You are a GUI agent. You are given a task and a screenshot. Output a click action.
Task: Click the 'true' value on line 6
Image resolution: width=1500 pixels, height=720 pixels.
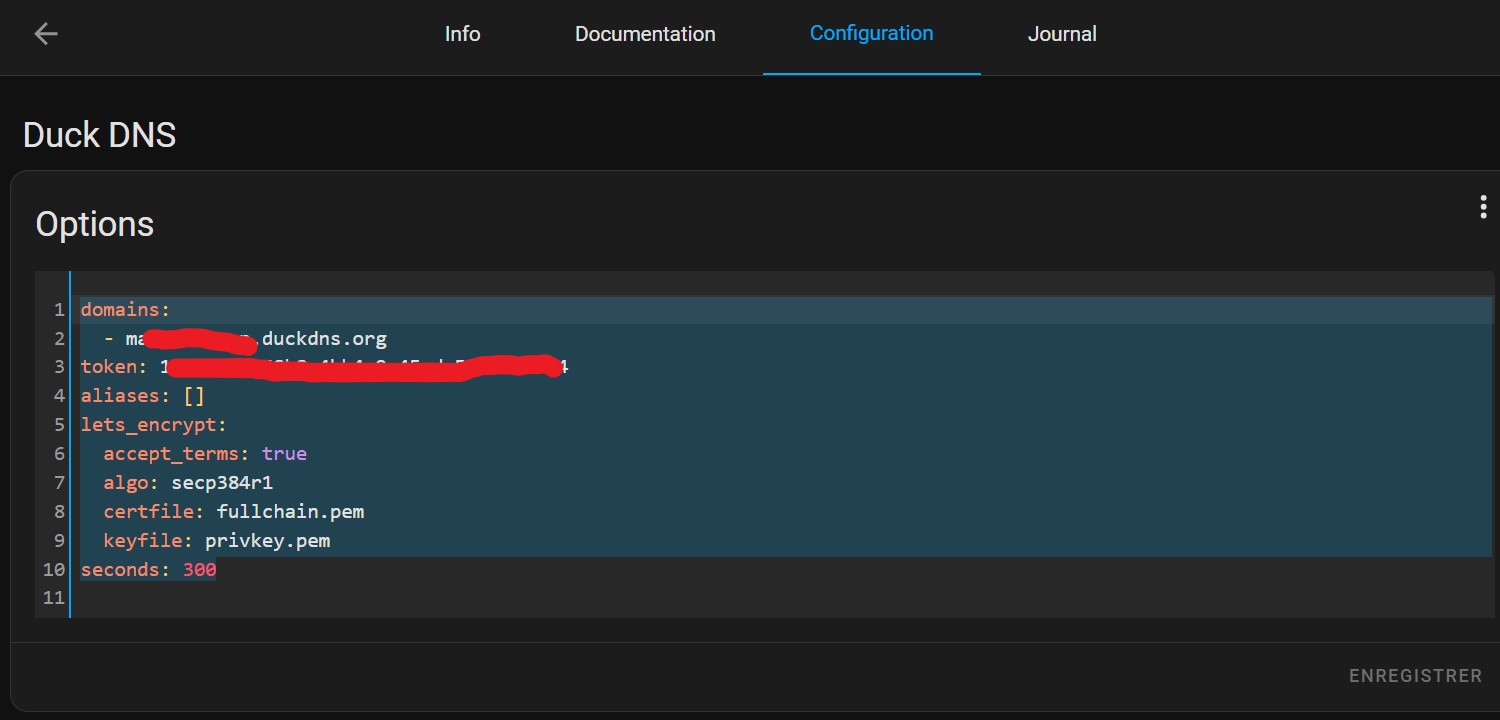[284, 453]
